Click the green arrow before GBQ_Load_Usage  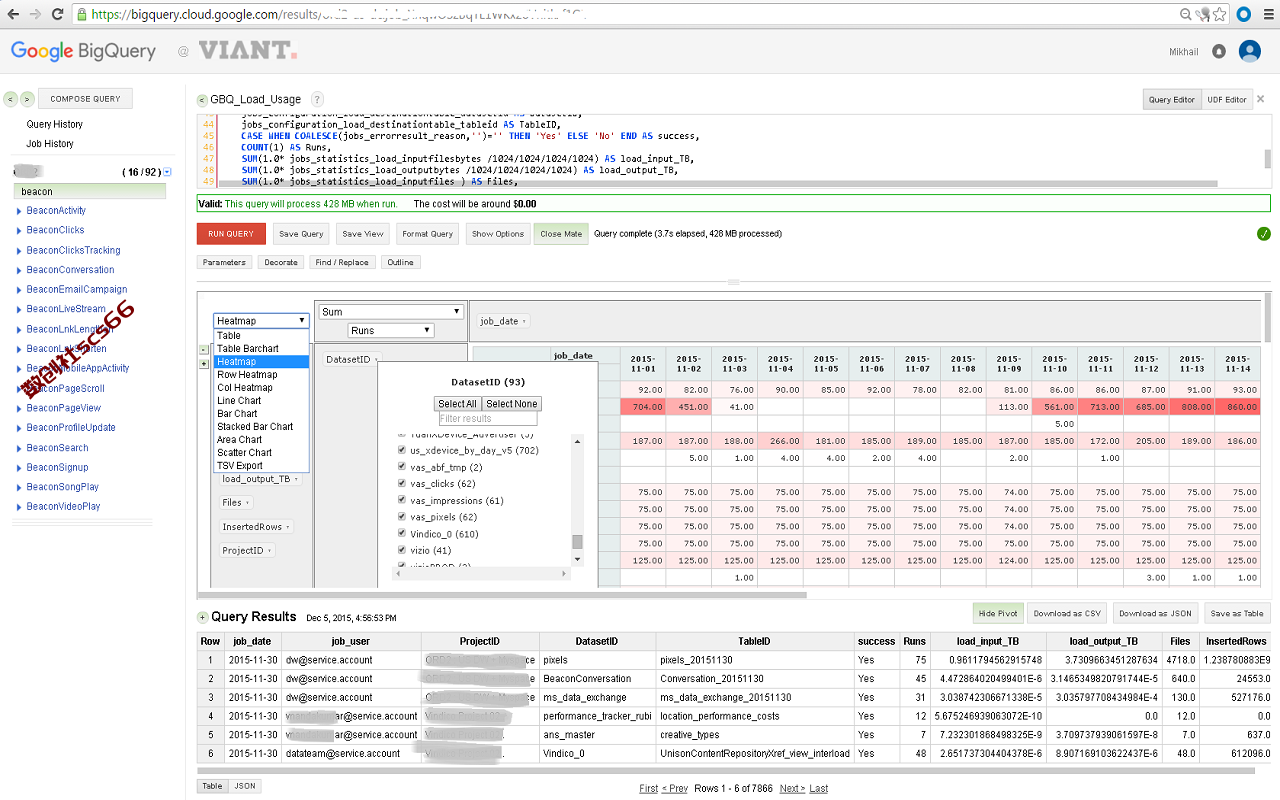click(x=202, y=100)
